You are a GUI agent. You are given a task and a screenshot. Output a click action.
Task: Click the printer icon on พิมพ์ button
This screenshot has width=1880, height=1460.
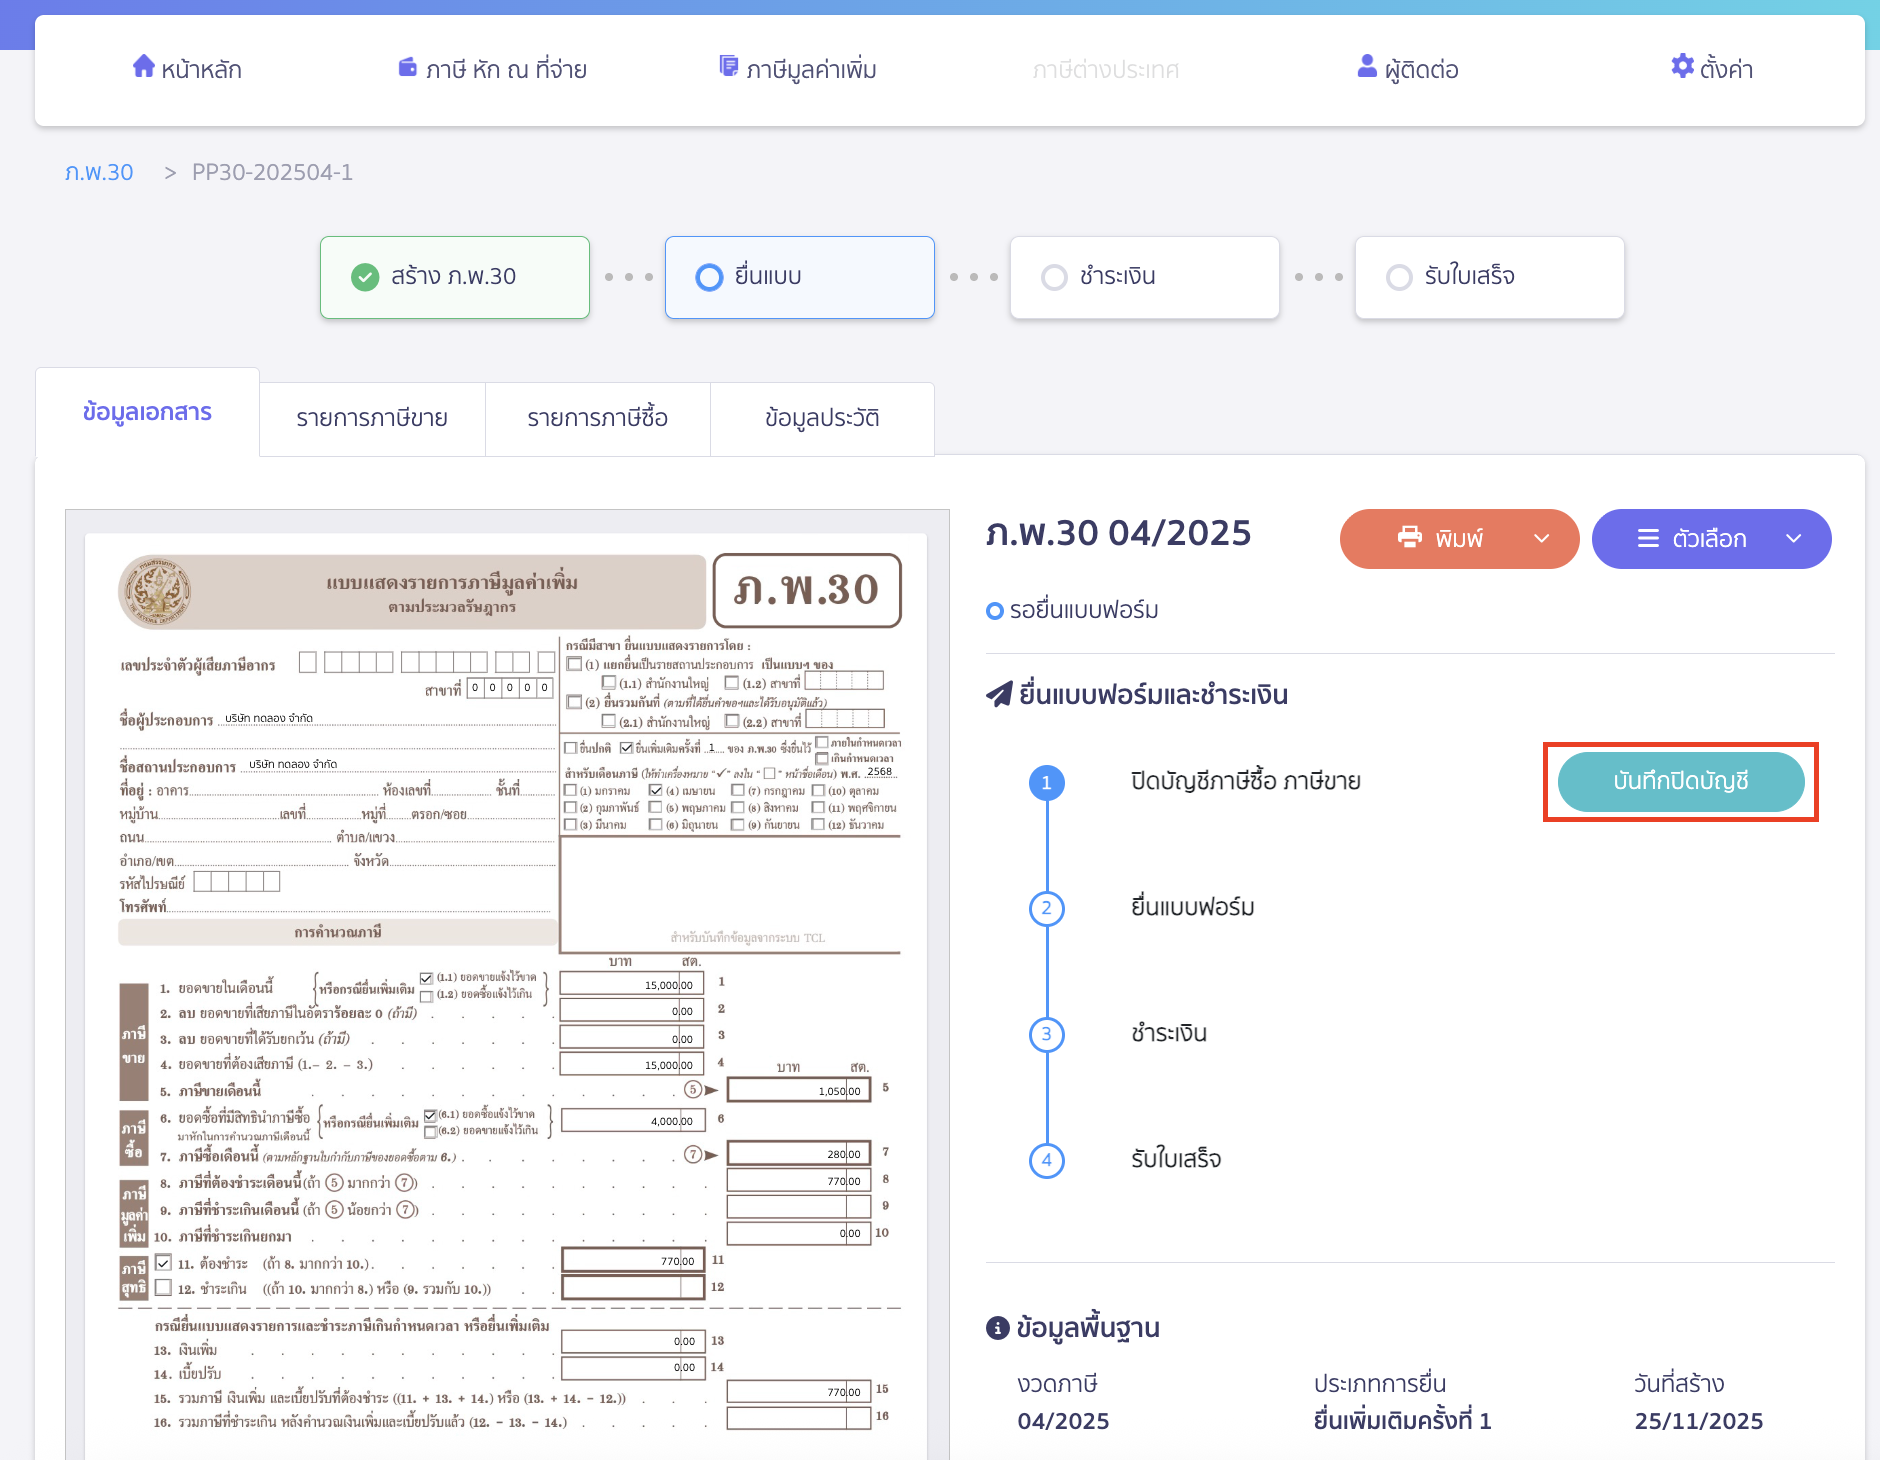[x=1409, y=538]
